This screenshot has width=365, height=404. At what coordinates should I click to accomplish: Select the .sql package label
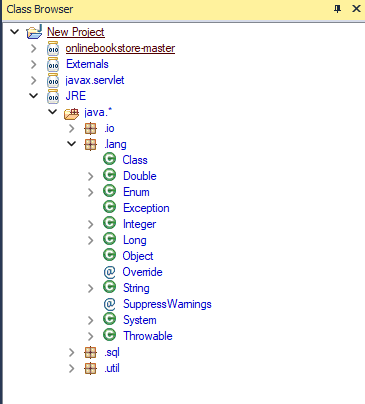tap(112, 352)
